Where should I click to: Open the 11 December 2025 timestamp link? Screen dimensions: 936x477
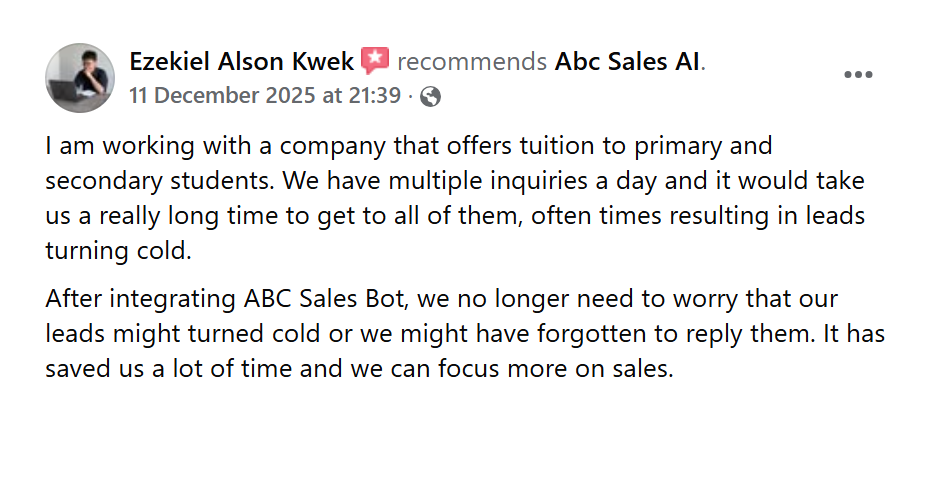(x=265, y=96)
